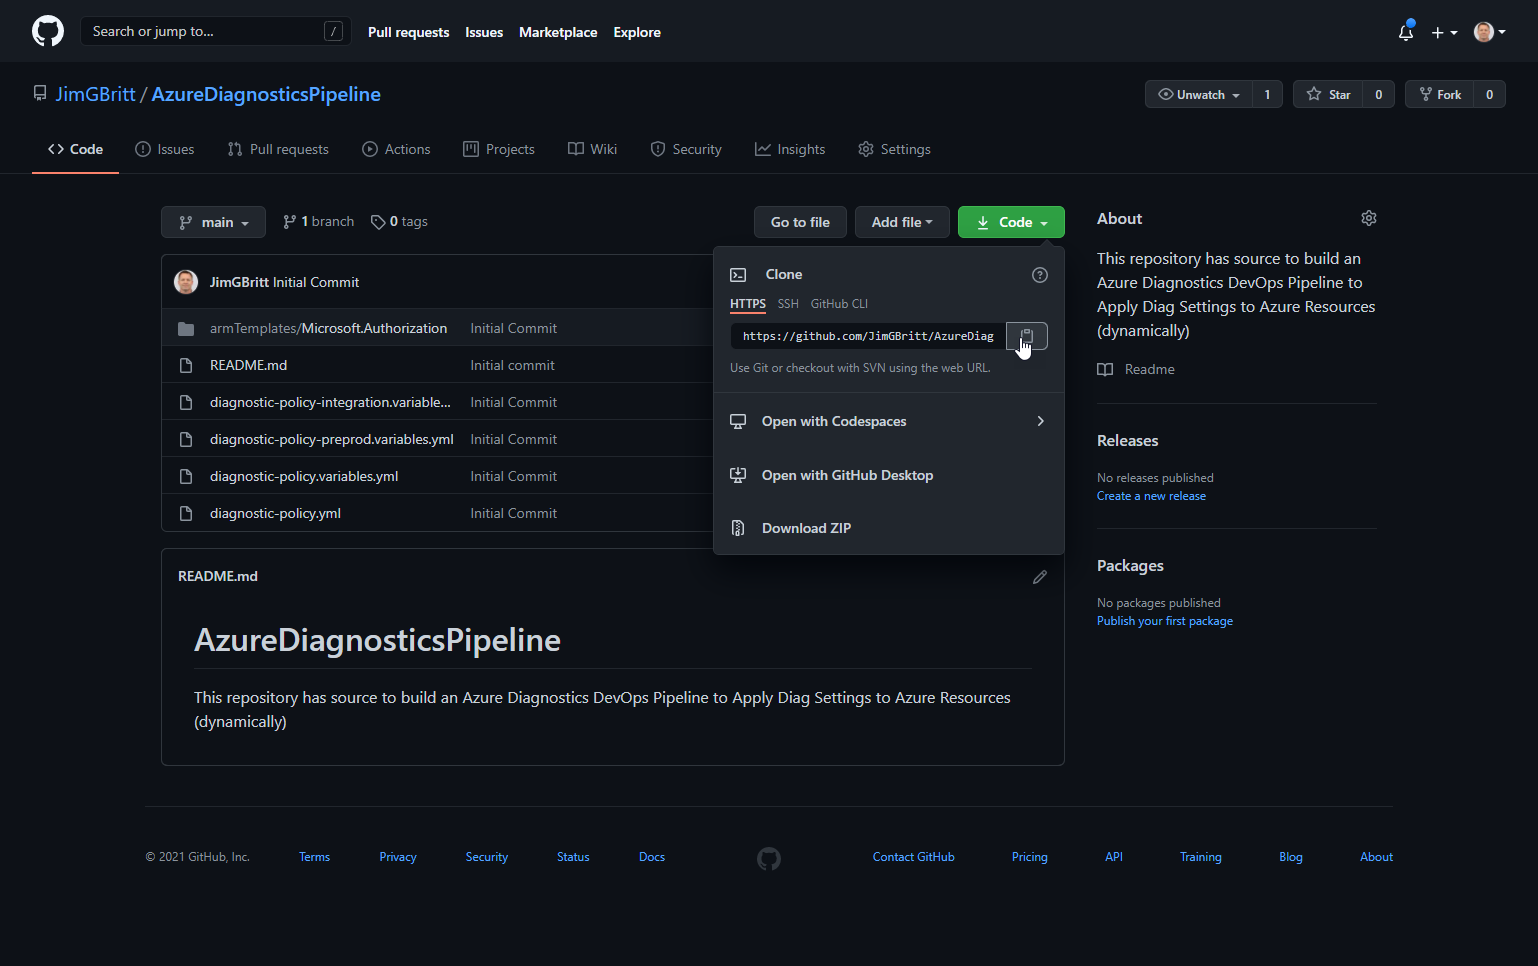Focus the Search or jump to field
The image size is (1538, 966).
(x=216, y=31)
